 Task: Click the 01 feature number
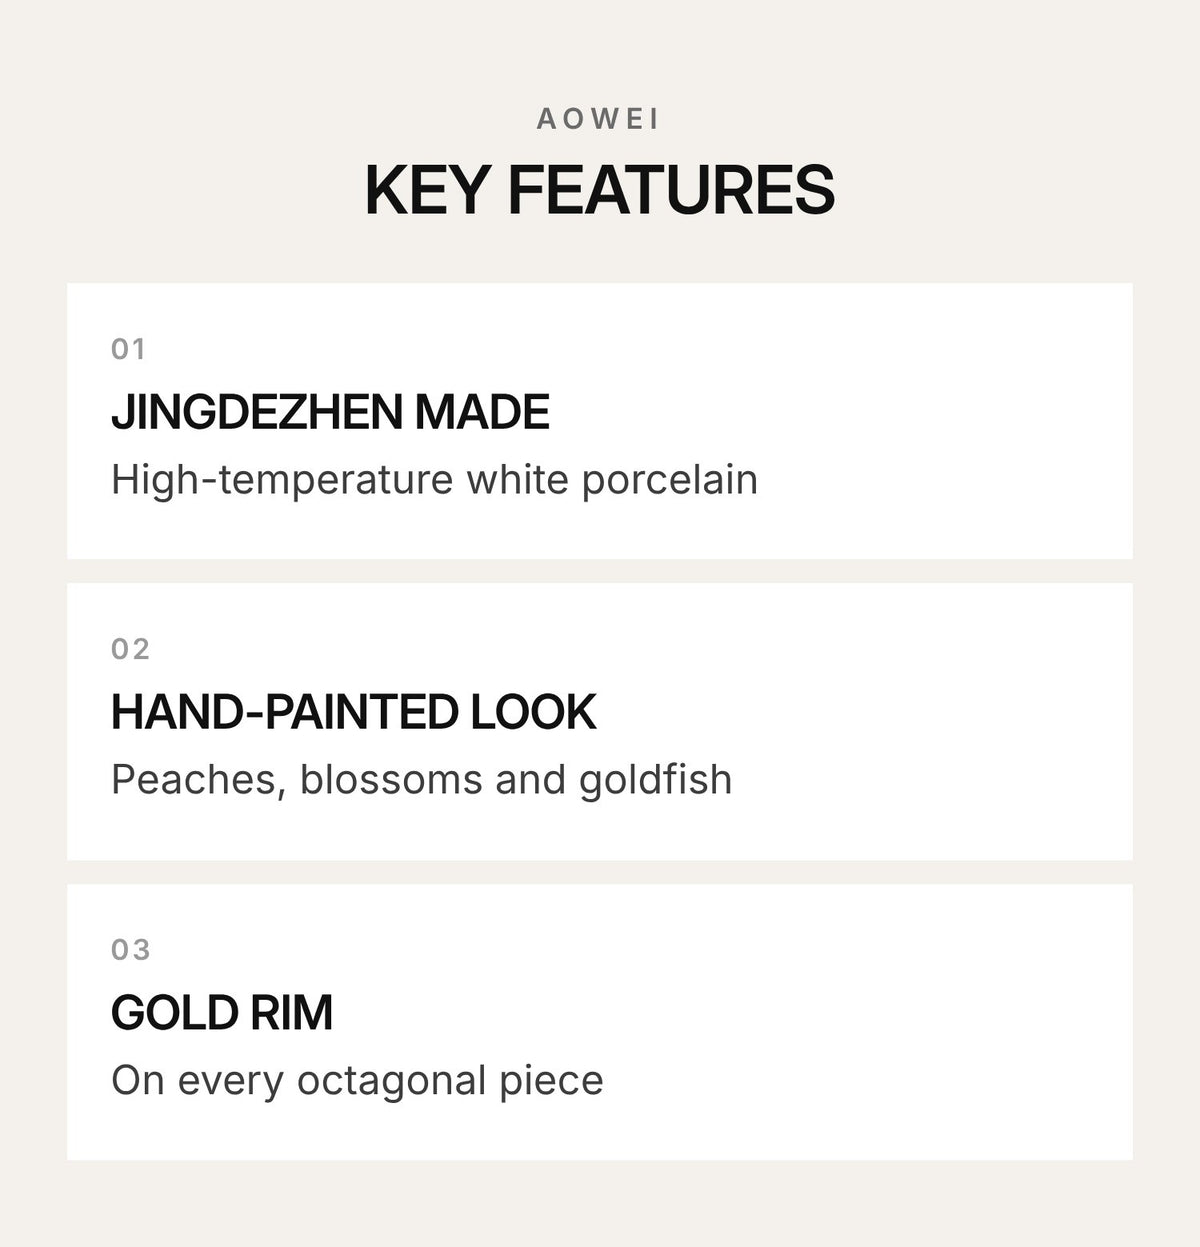click(x=129, y=349)
